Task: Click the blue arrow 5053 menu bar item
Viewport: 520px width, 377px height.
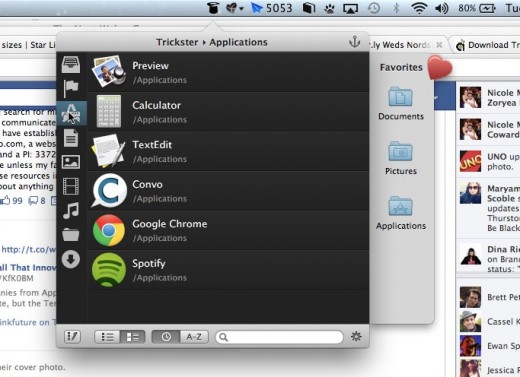Action: 271,8
